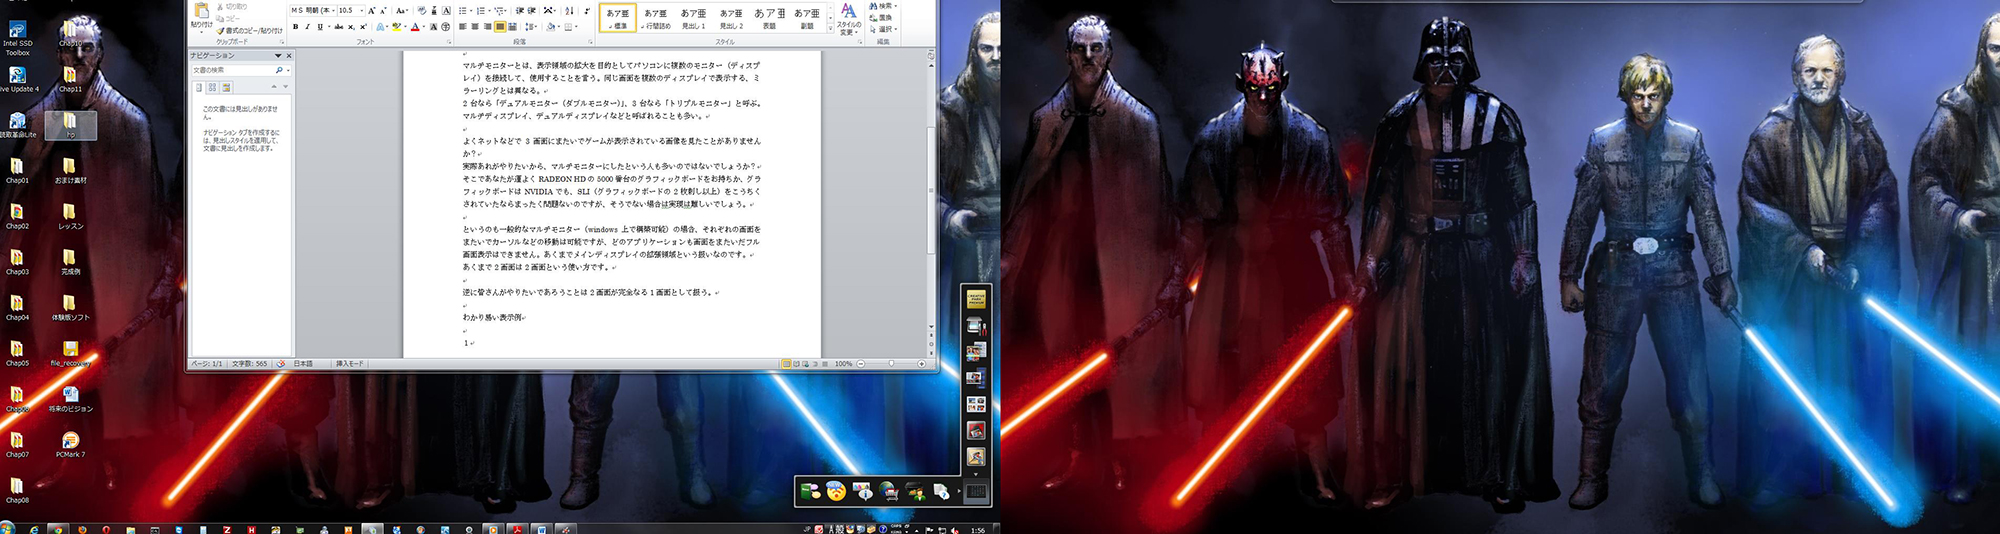The height and width of the screenshot is (534, 2000).
Task: Open the おまけ素材 desktop folder
Action: coord(70,170)
